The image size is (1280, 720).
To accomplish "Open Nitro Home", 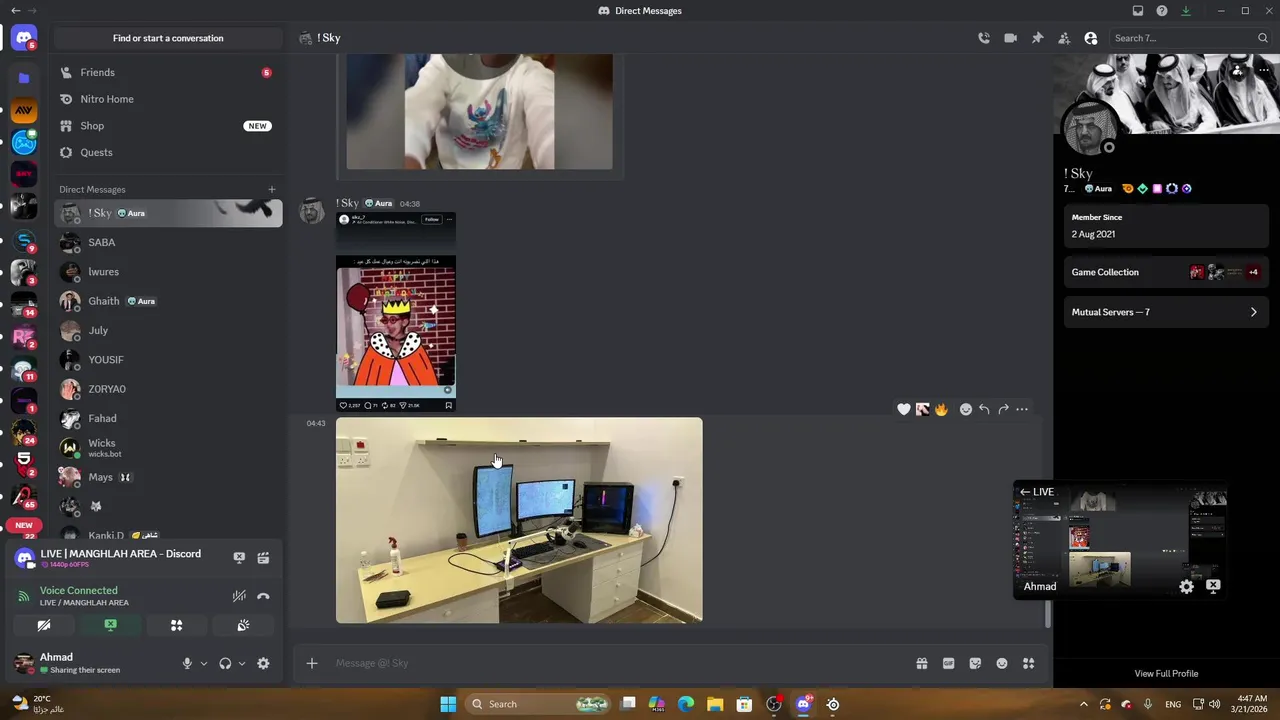I will [x=167, y=99].
